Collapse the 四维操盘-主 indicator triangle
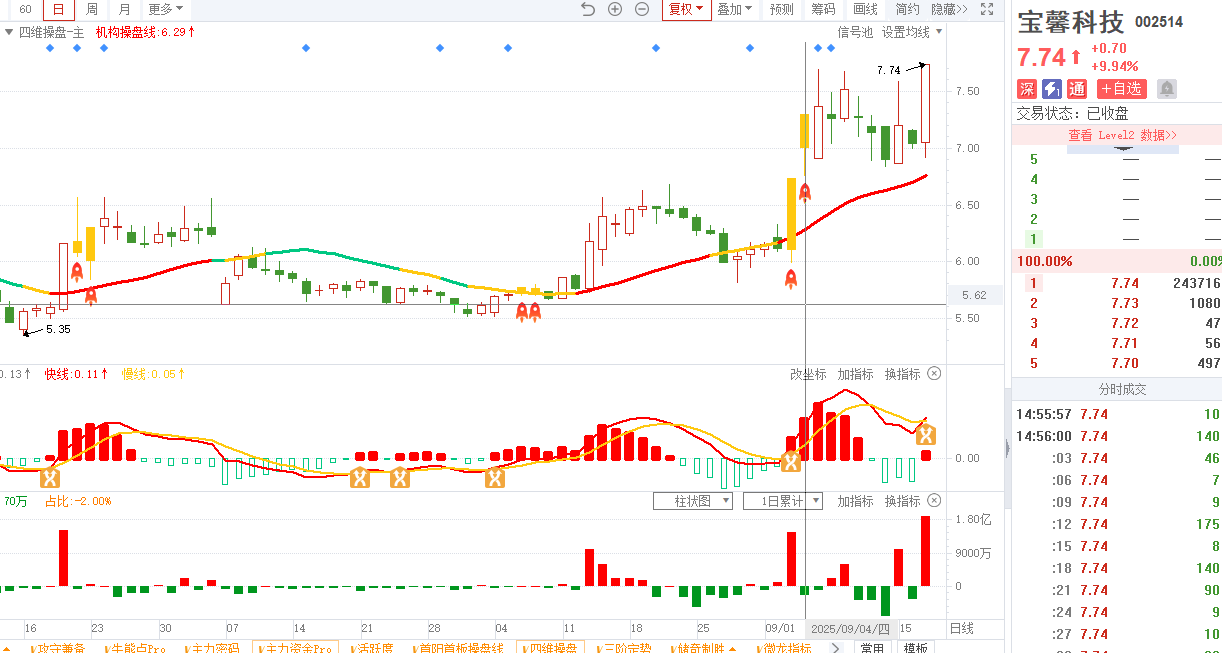Image resolution: width=1222 pixels, height=653 pixels. pyautogui.click(x=9, y=32)
